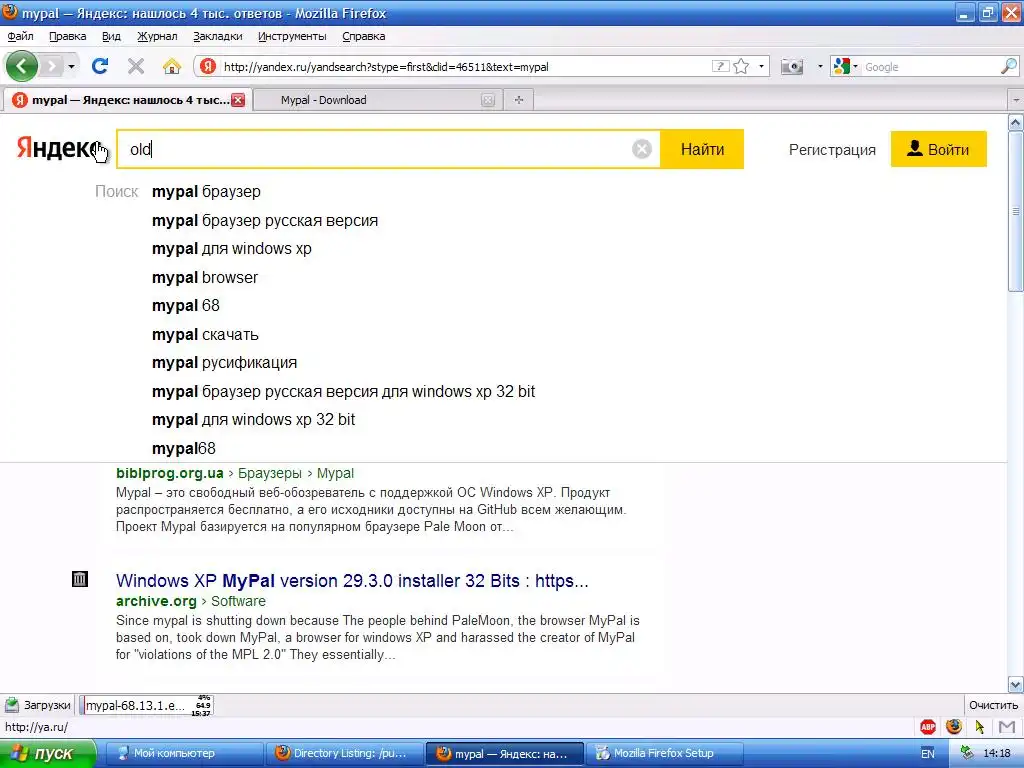Select suggestion "mypal browser"
Image resolution: width=1024 pixels, height=768 pixels.
[x=204, y=278]
